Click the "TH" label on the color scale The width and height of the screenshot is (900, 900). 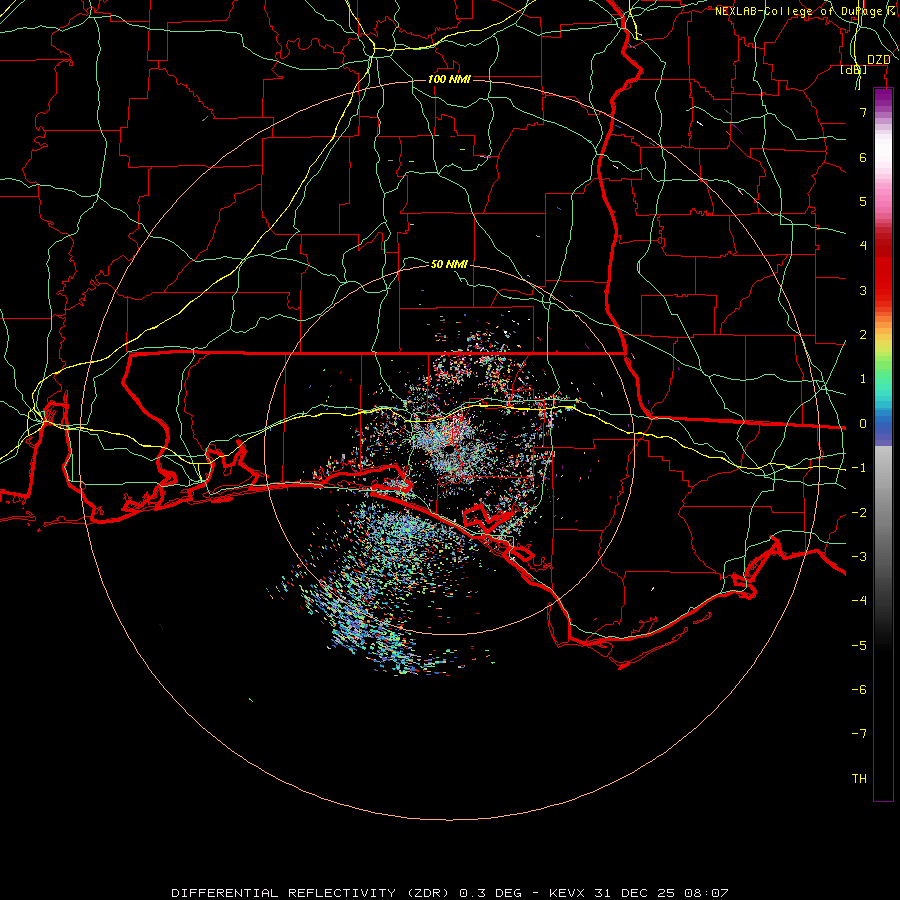pos(859,779)
